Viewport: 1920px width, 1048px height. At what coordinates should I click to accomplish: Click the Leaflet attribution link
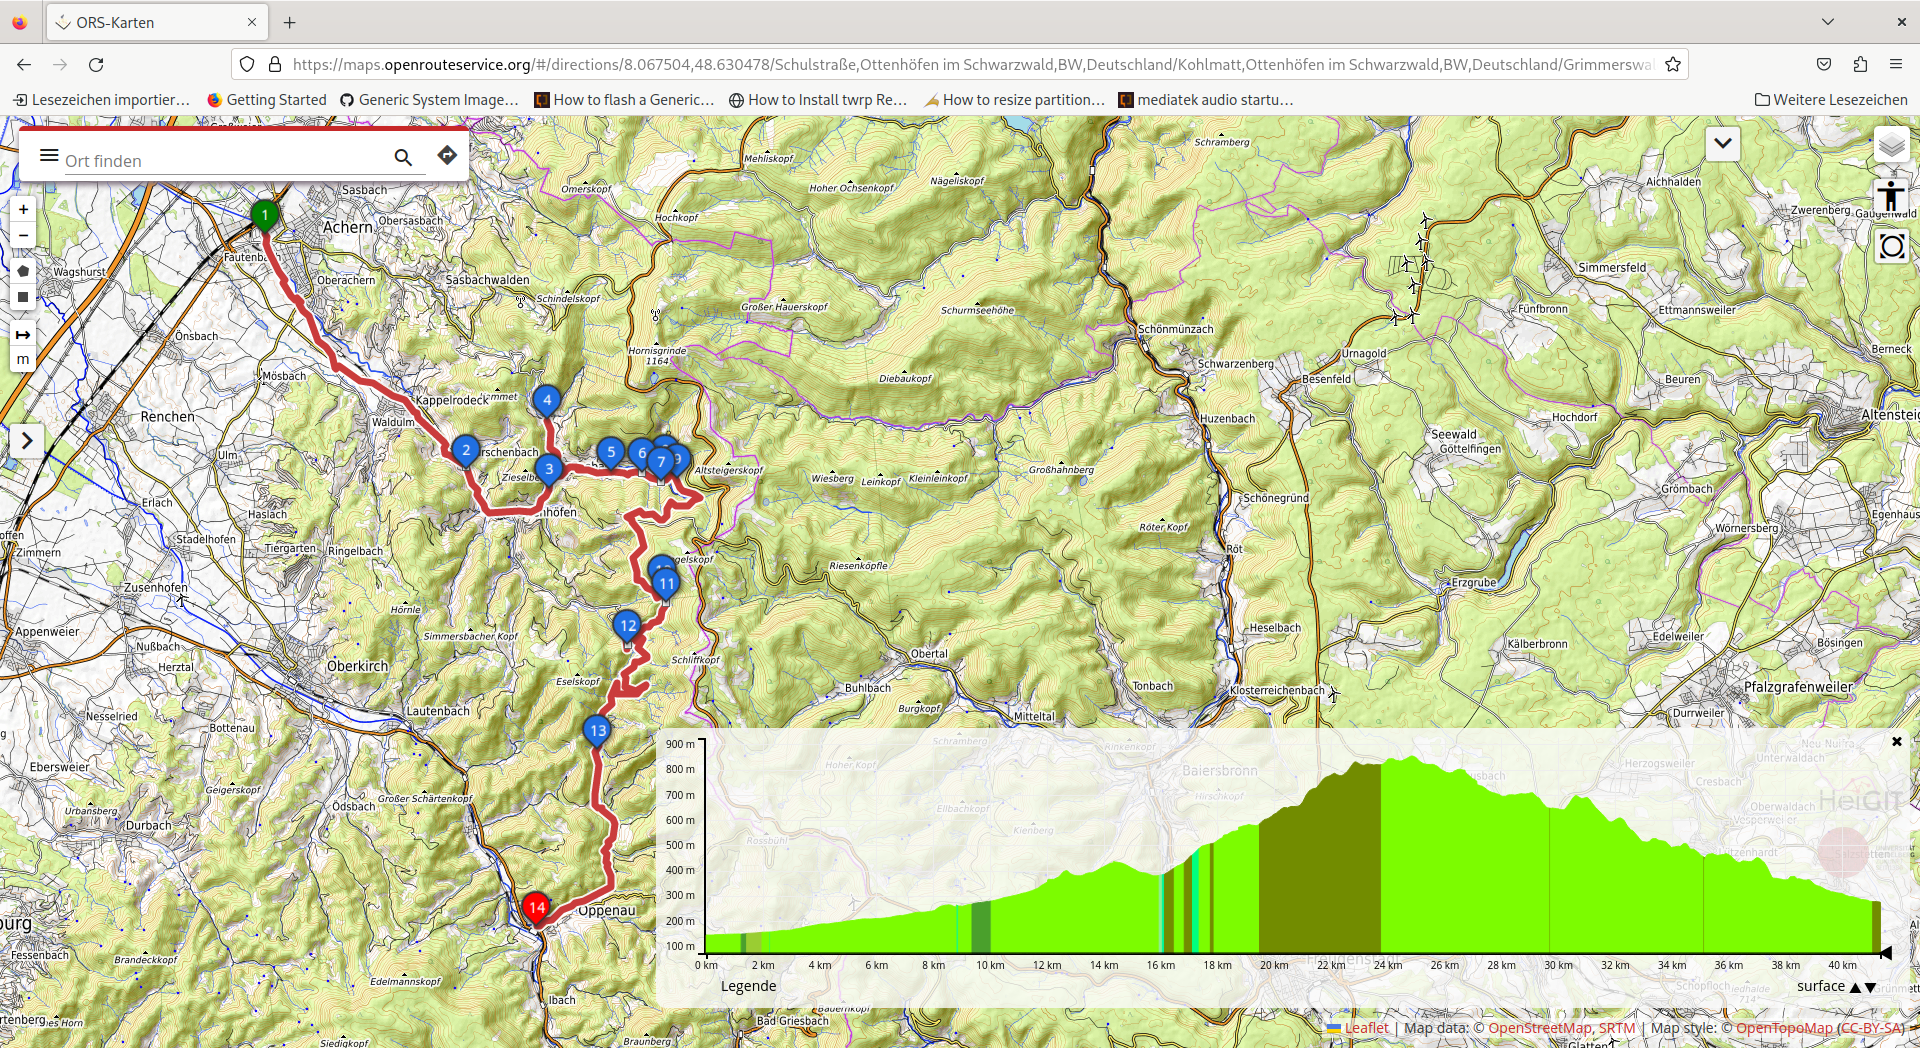1366,1028
